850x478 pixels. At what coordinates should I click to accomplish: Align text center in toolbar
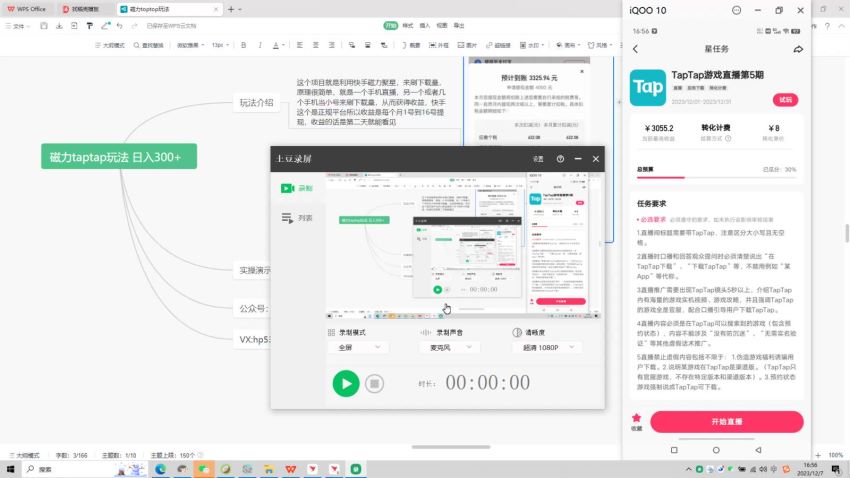click(315, 45)
